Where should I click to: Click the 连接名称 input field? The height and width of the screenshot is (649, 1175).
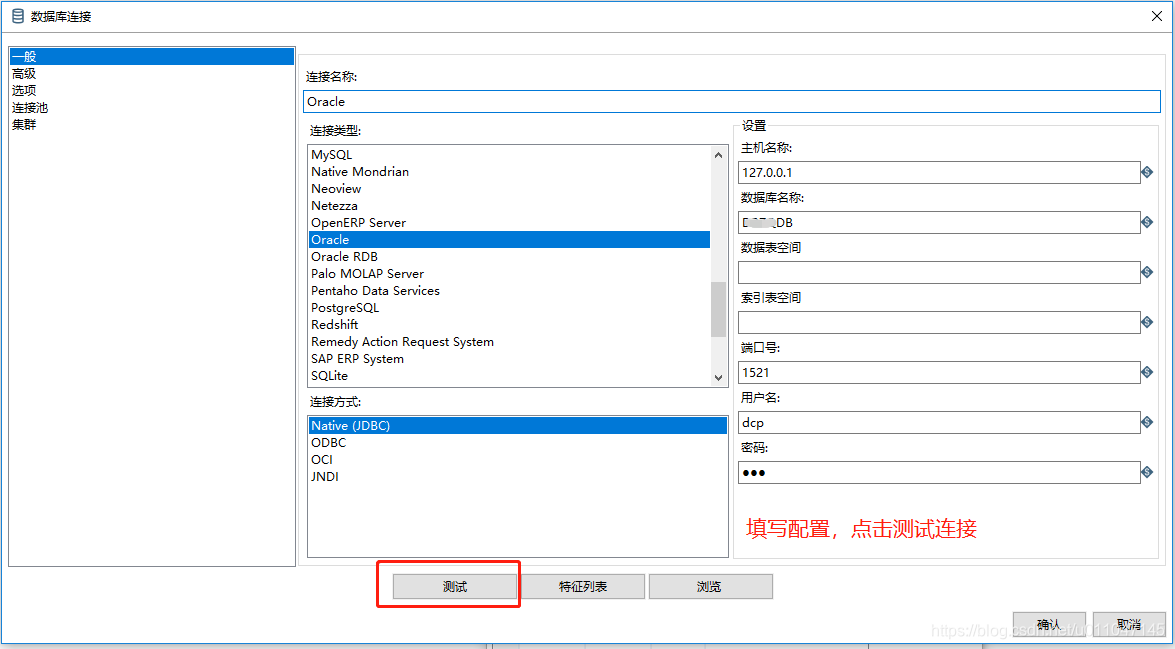732,101
